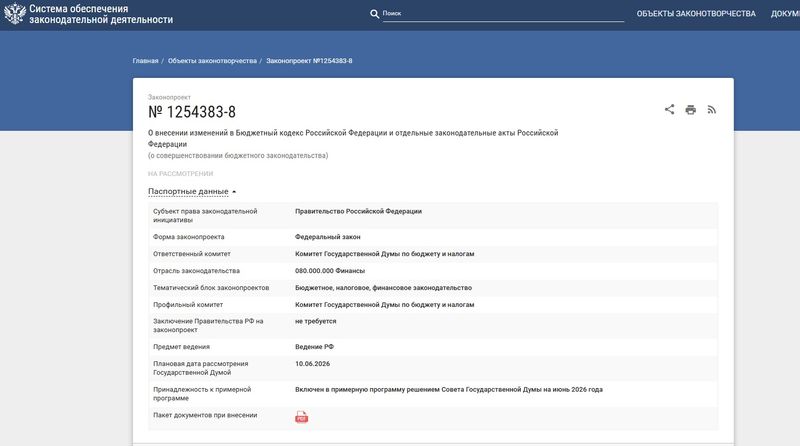Open ОБЪЕКТЫ ЗАКОНОТВОРЧЕСТВА menu item

coord(696,14)
